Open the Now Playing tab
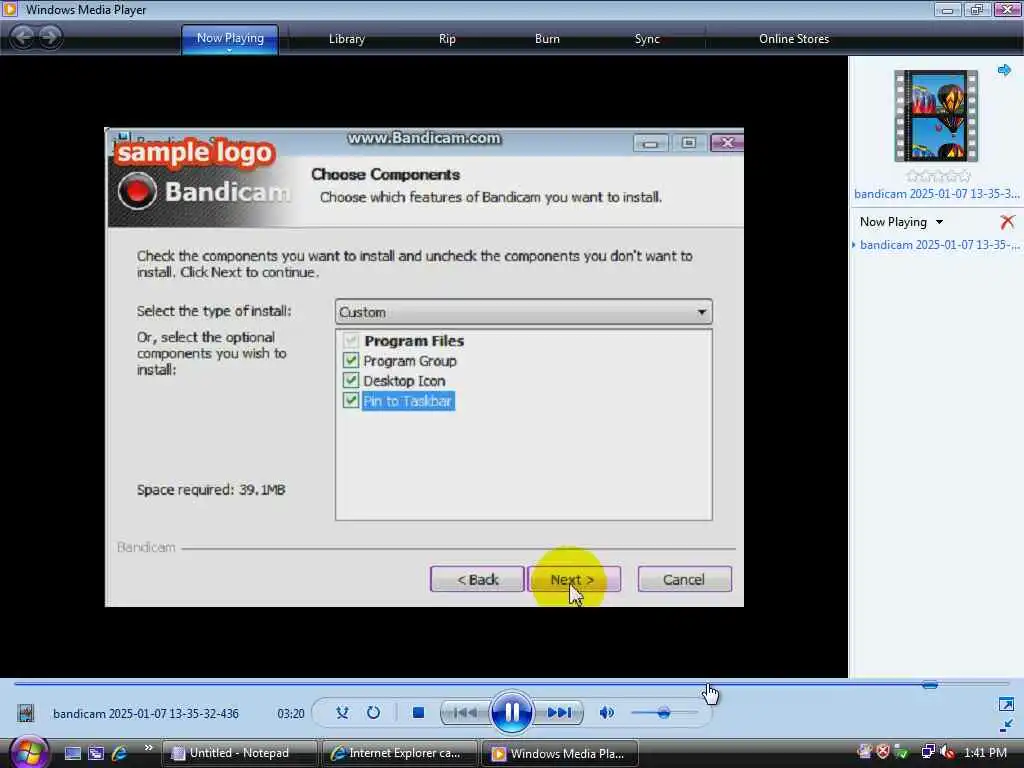The height and width of the screenshot is (768, 1024). (x=230, y=39)
